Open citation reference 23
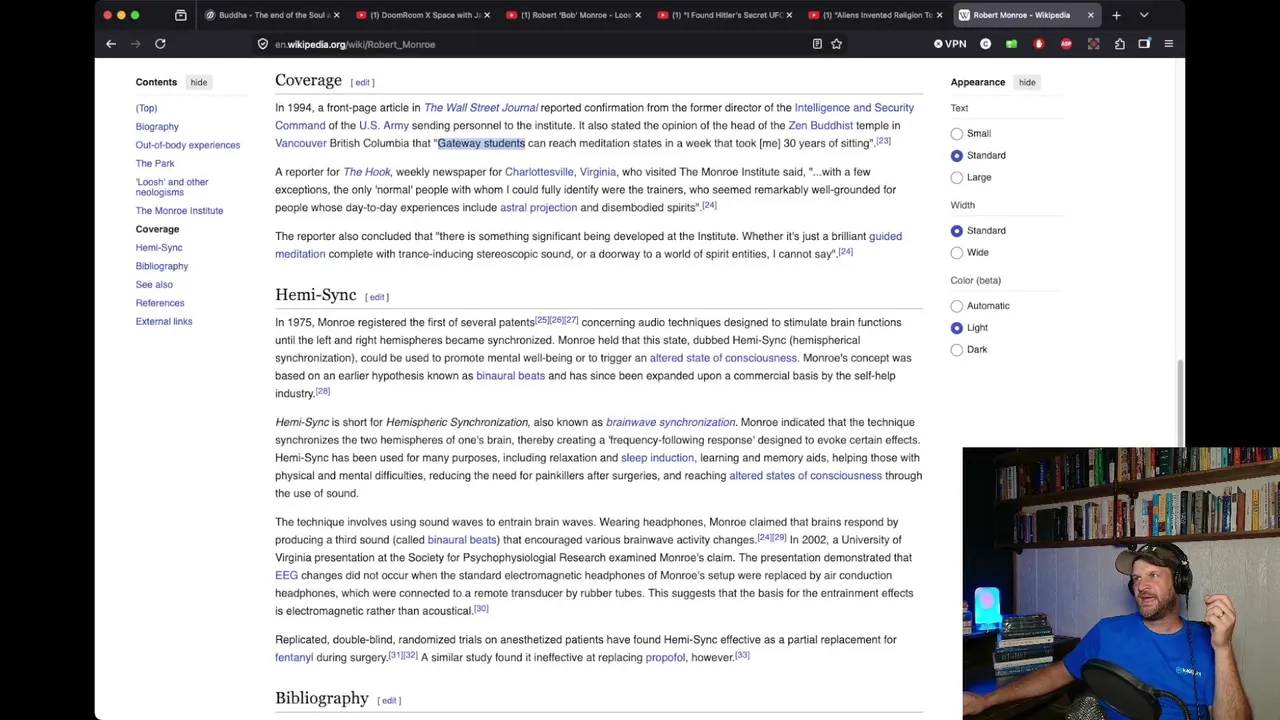 click(x=883, y=141)
